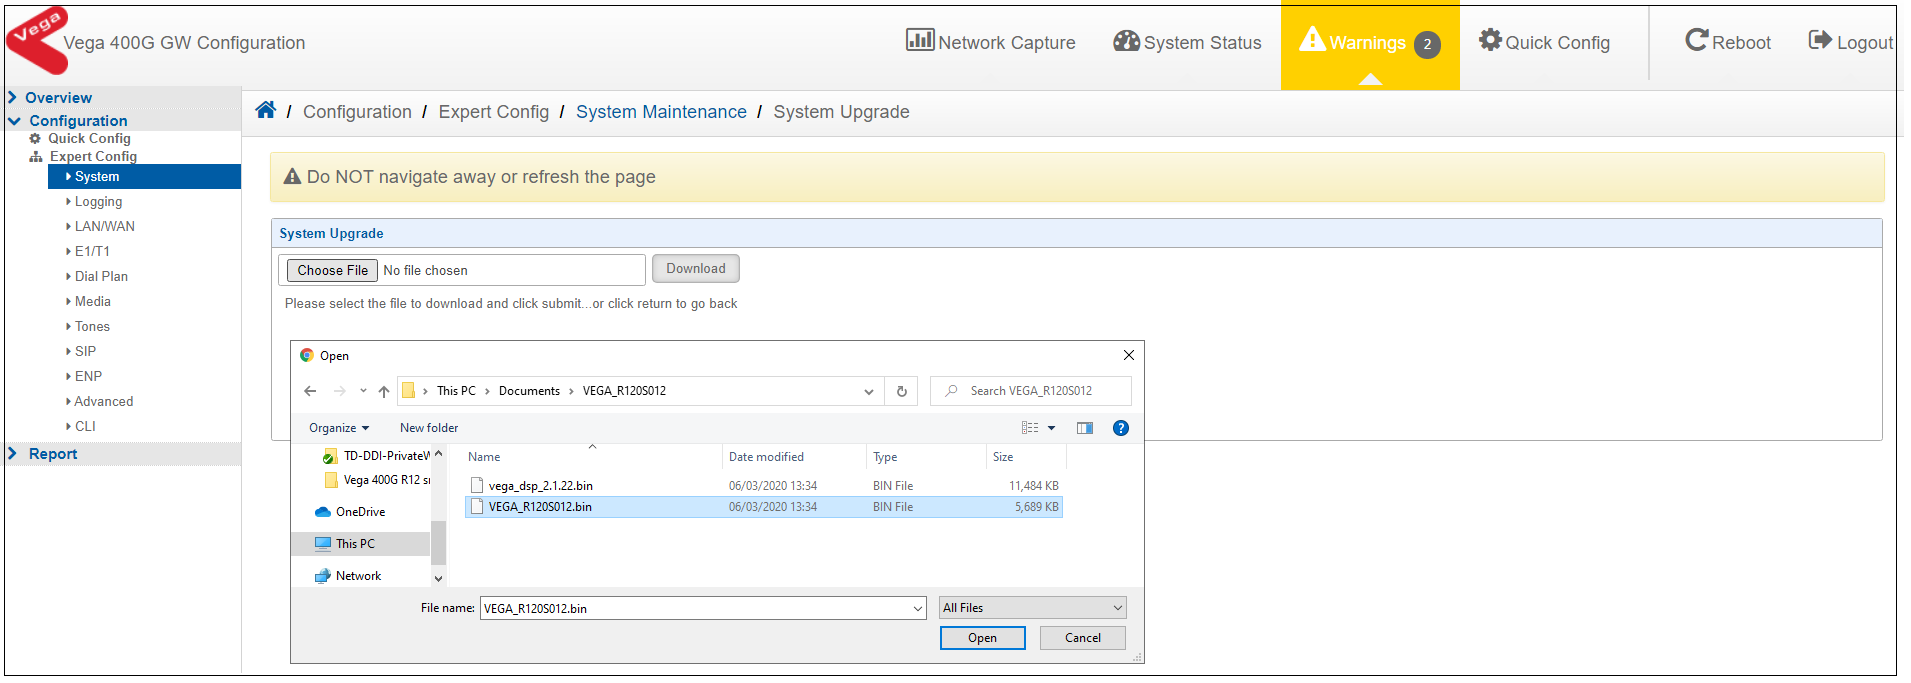Select the System sidebar entry
Image resolution: width=1911 pixels, height=683 pixels.
click(144, 177)
